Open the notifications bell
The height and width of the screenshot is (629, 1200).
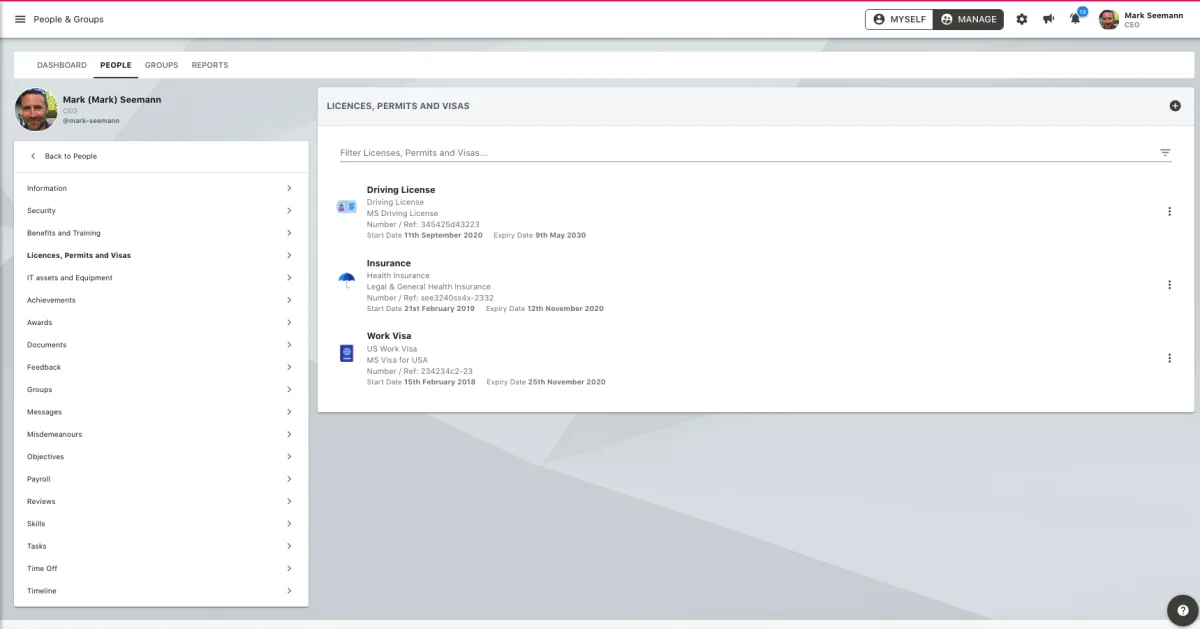[1075, 19]
